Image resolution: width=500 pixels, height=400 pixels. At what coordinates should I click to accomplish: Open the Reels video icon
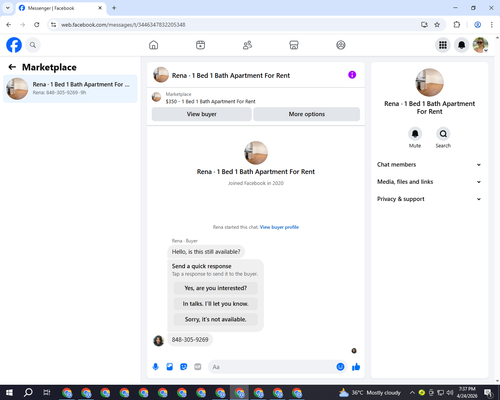[200, 45]
